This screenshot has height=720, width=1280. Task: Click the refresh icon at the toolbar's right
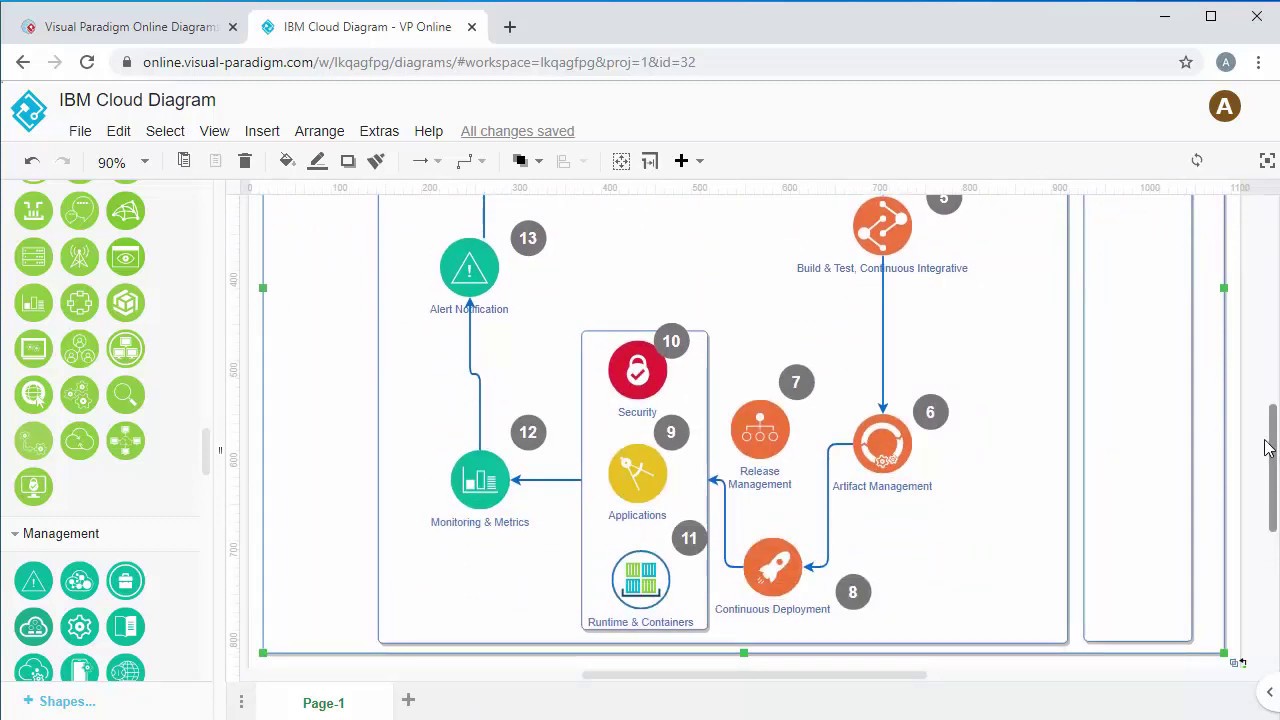click(1197, 160)
